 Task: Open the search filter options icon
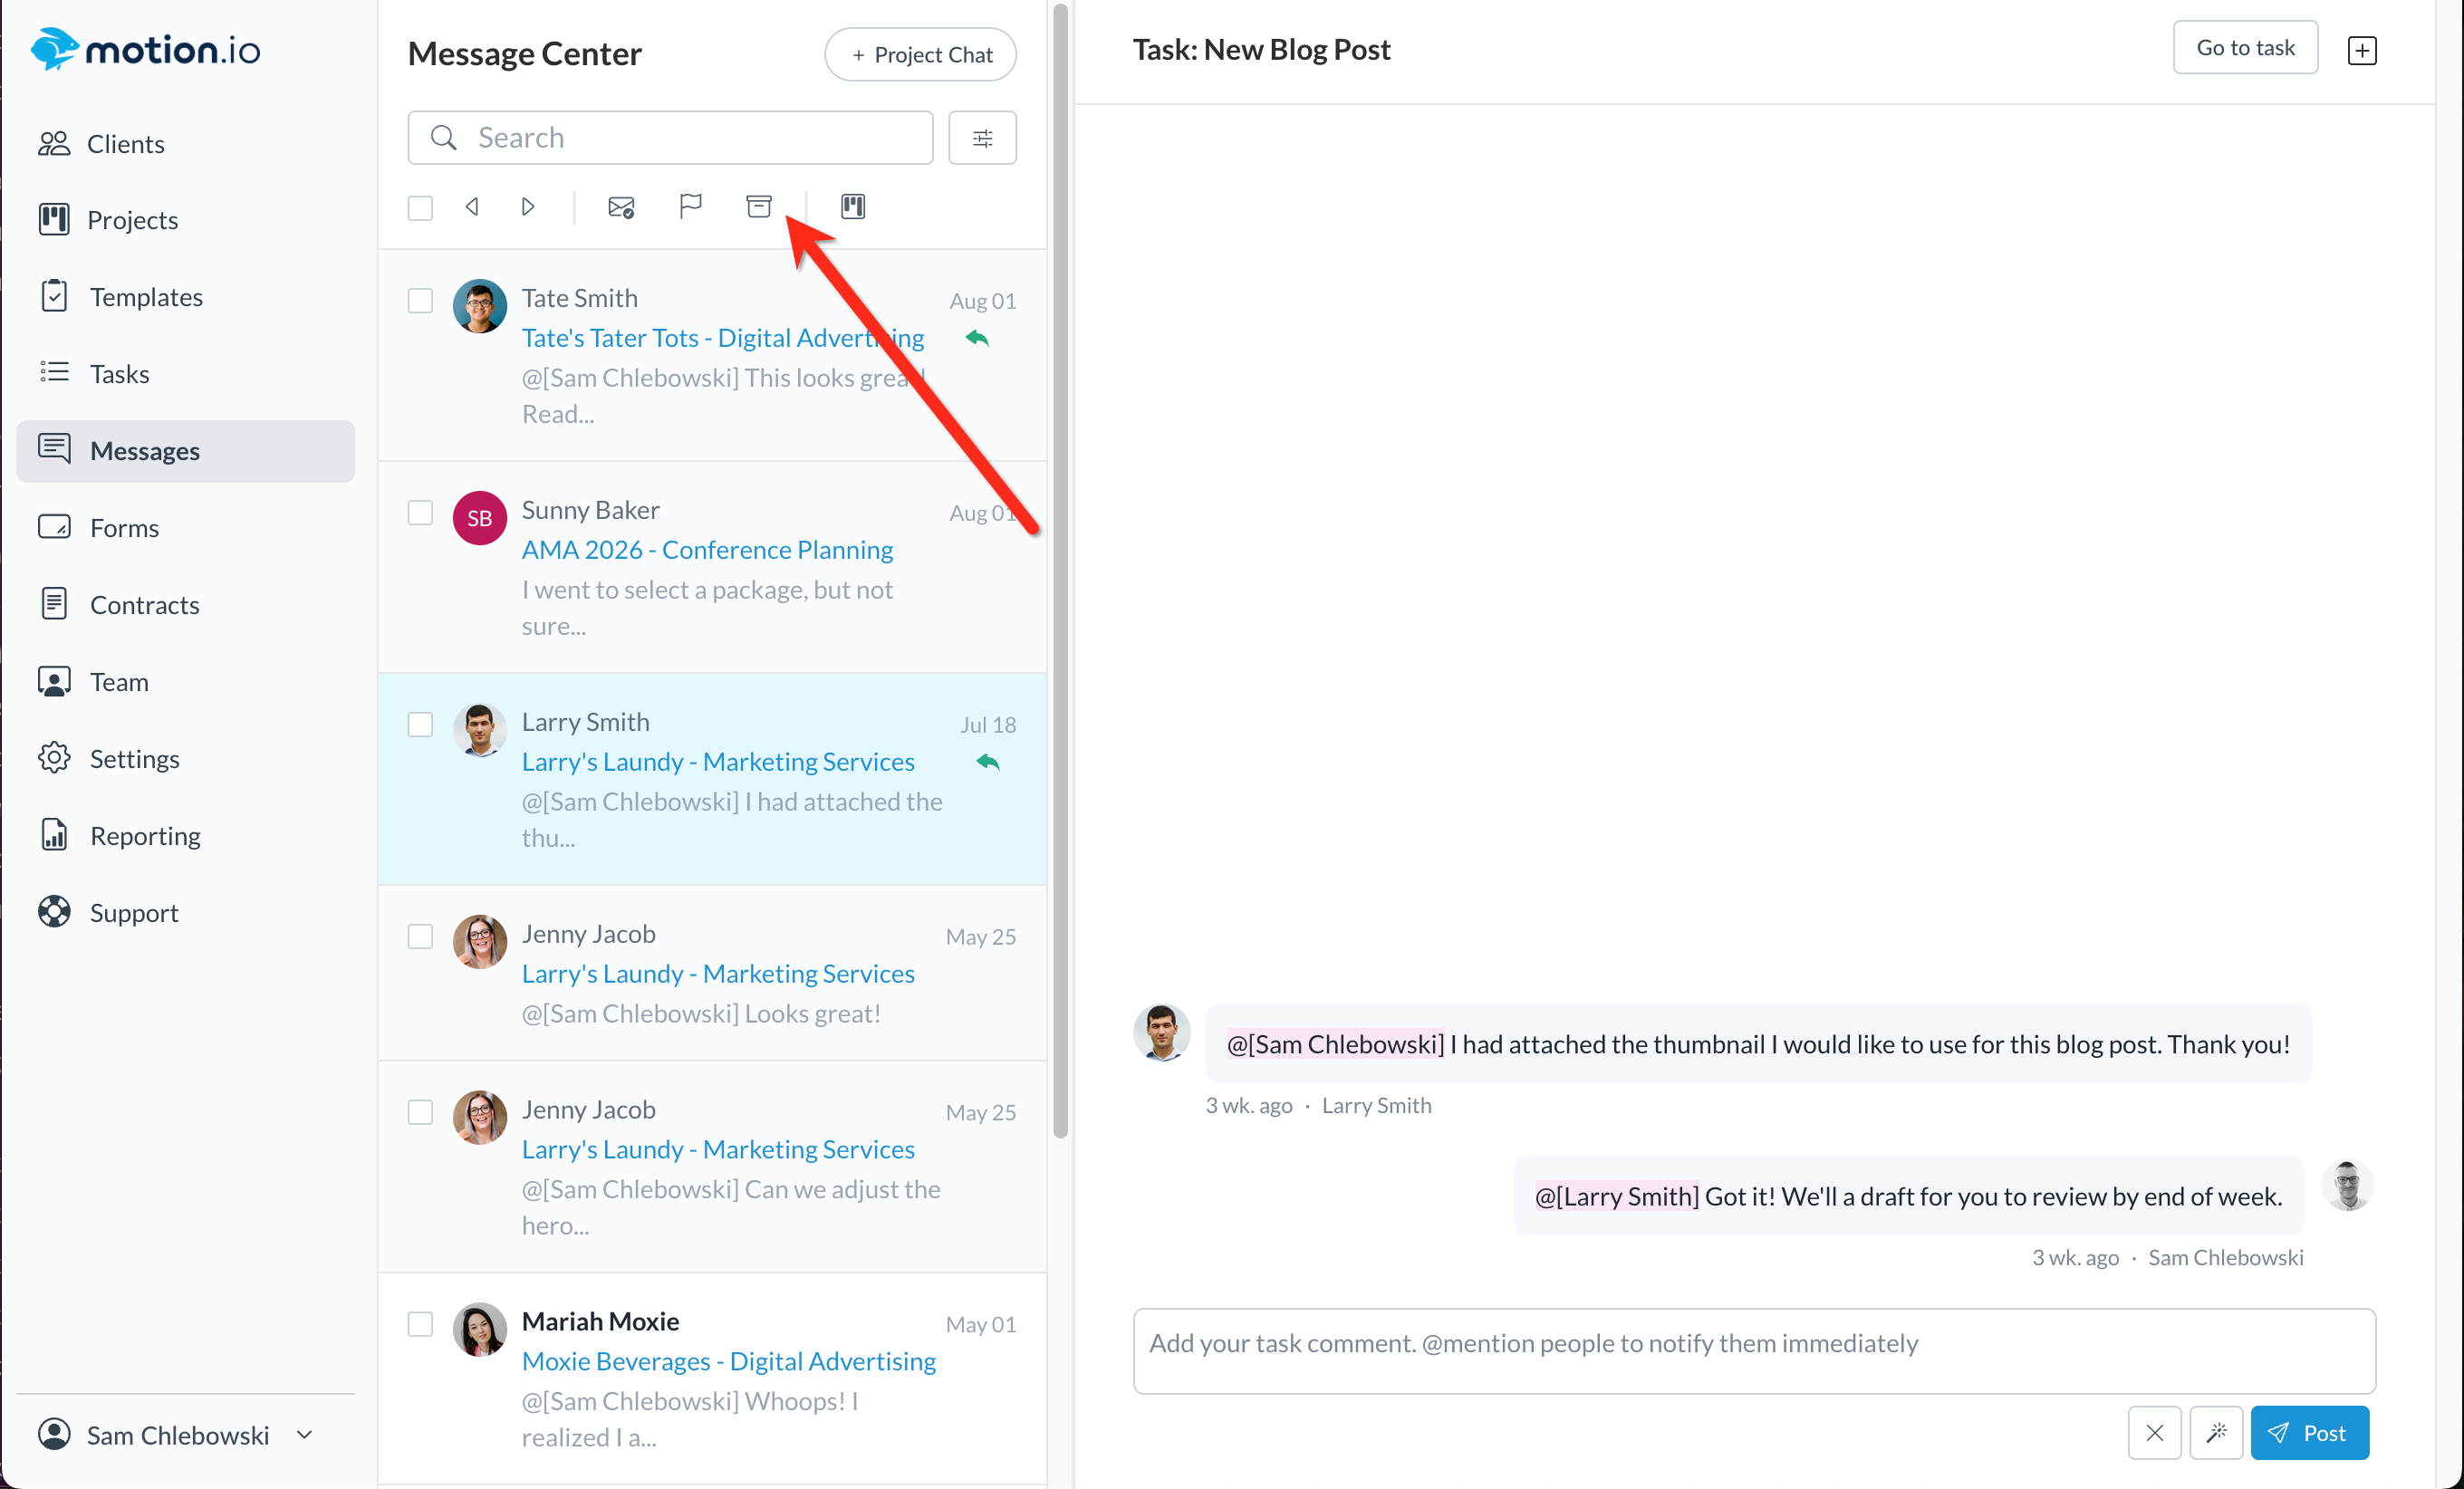(982, 138)
